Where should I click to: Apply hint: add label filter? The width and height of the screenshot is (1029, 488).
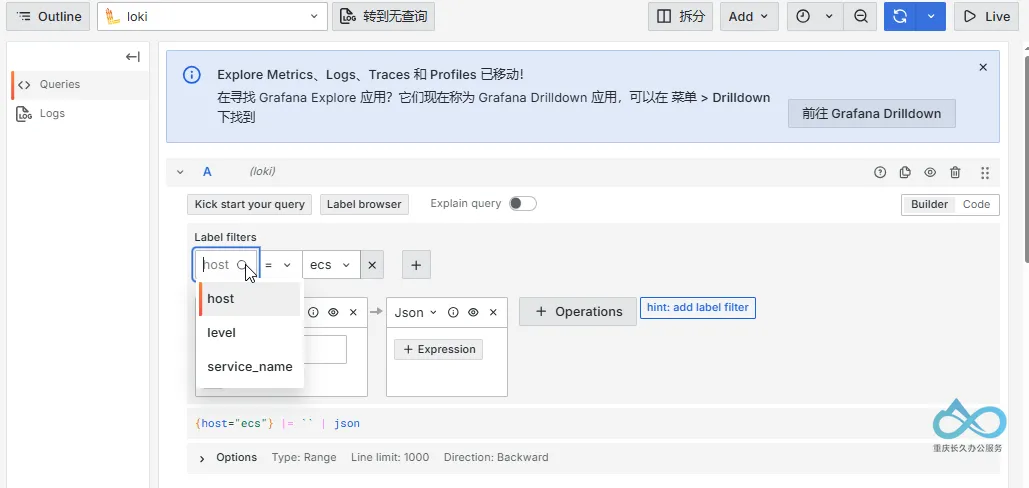[698, 308]
